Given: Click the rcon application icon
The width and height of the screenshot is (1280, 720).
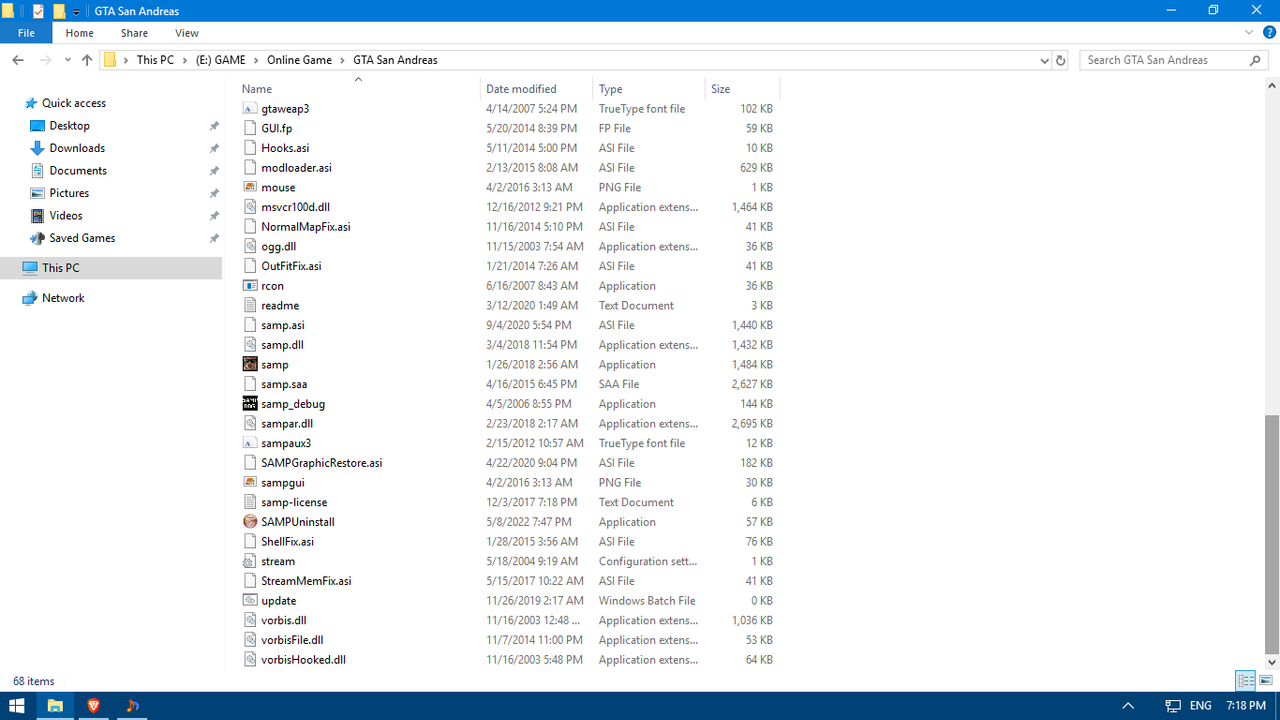Looking at the screenshot, I should pos(250,286).
